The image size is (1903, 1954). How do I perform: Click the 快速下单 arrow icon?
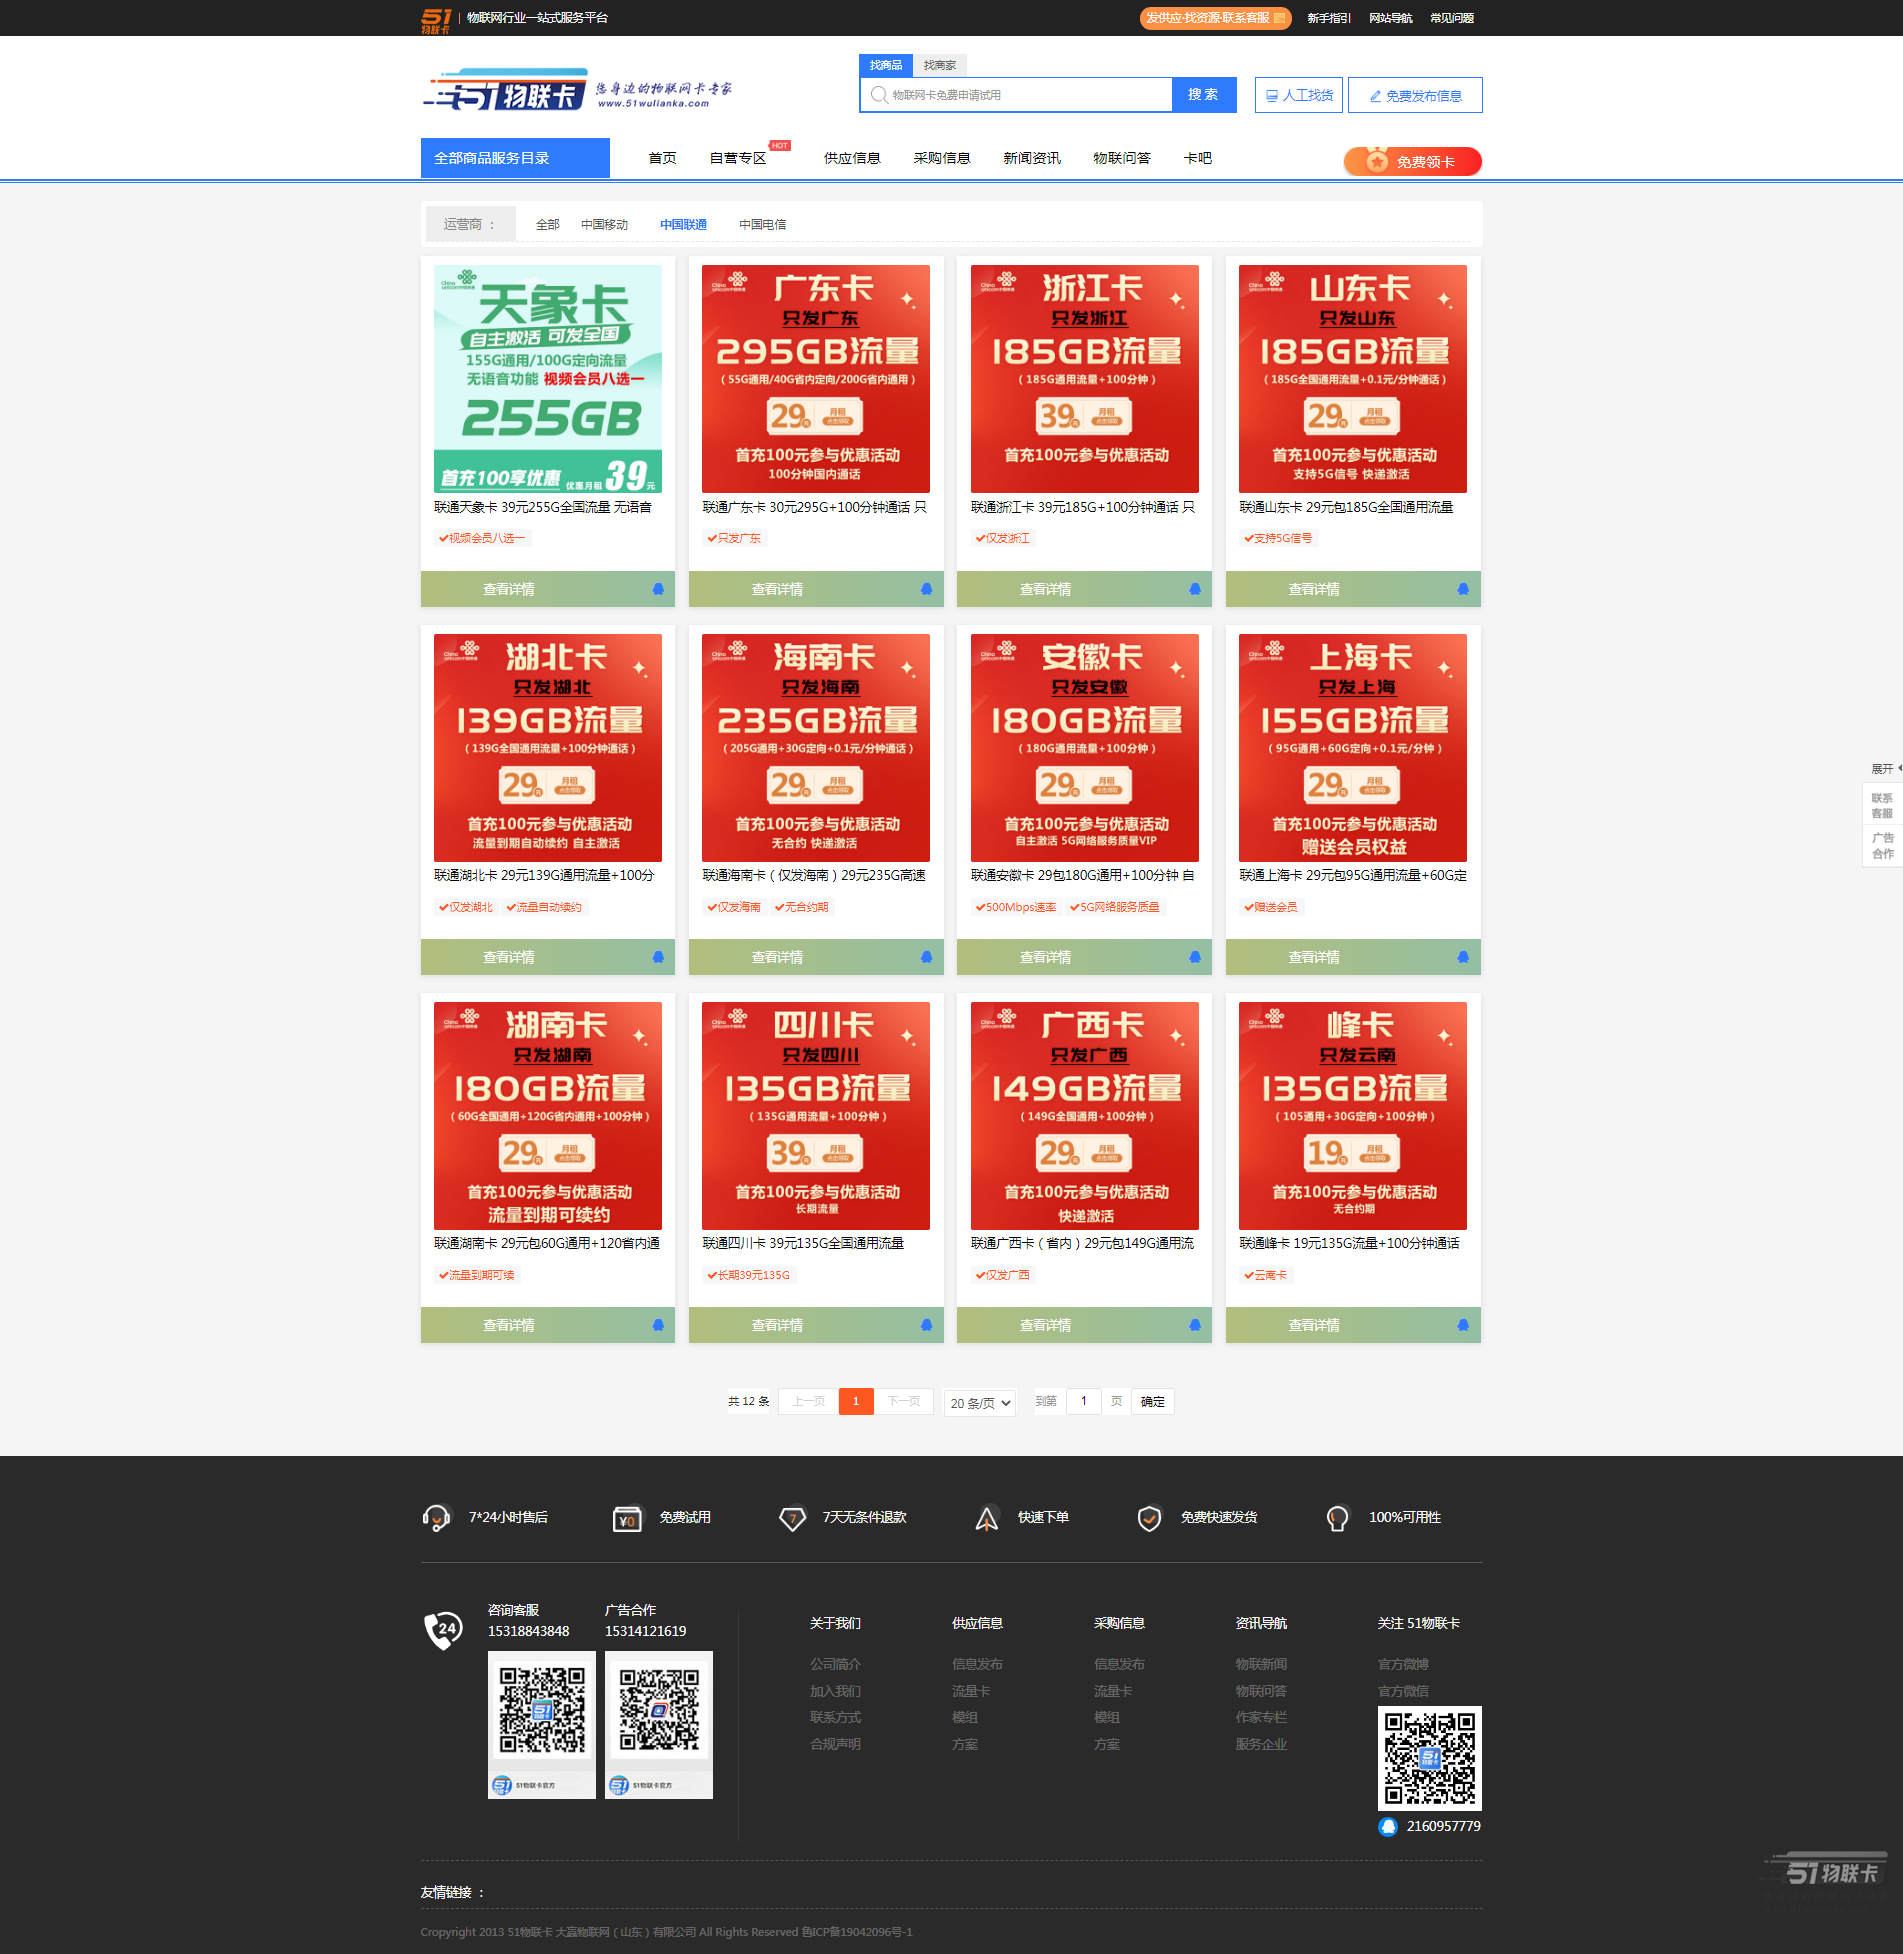[x=987, y=1518]
